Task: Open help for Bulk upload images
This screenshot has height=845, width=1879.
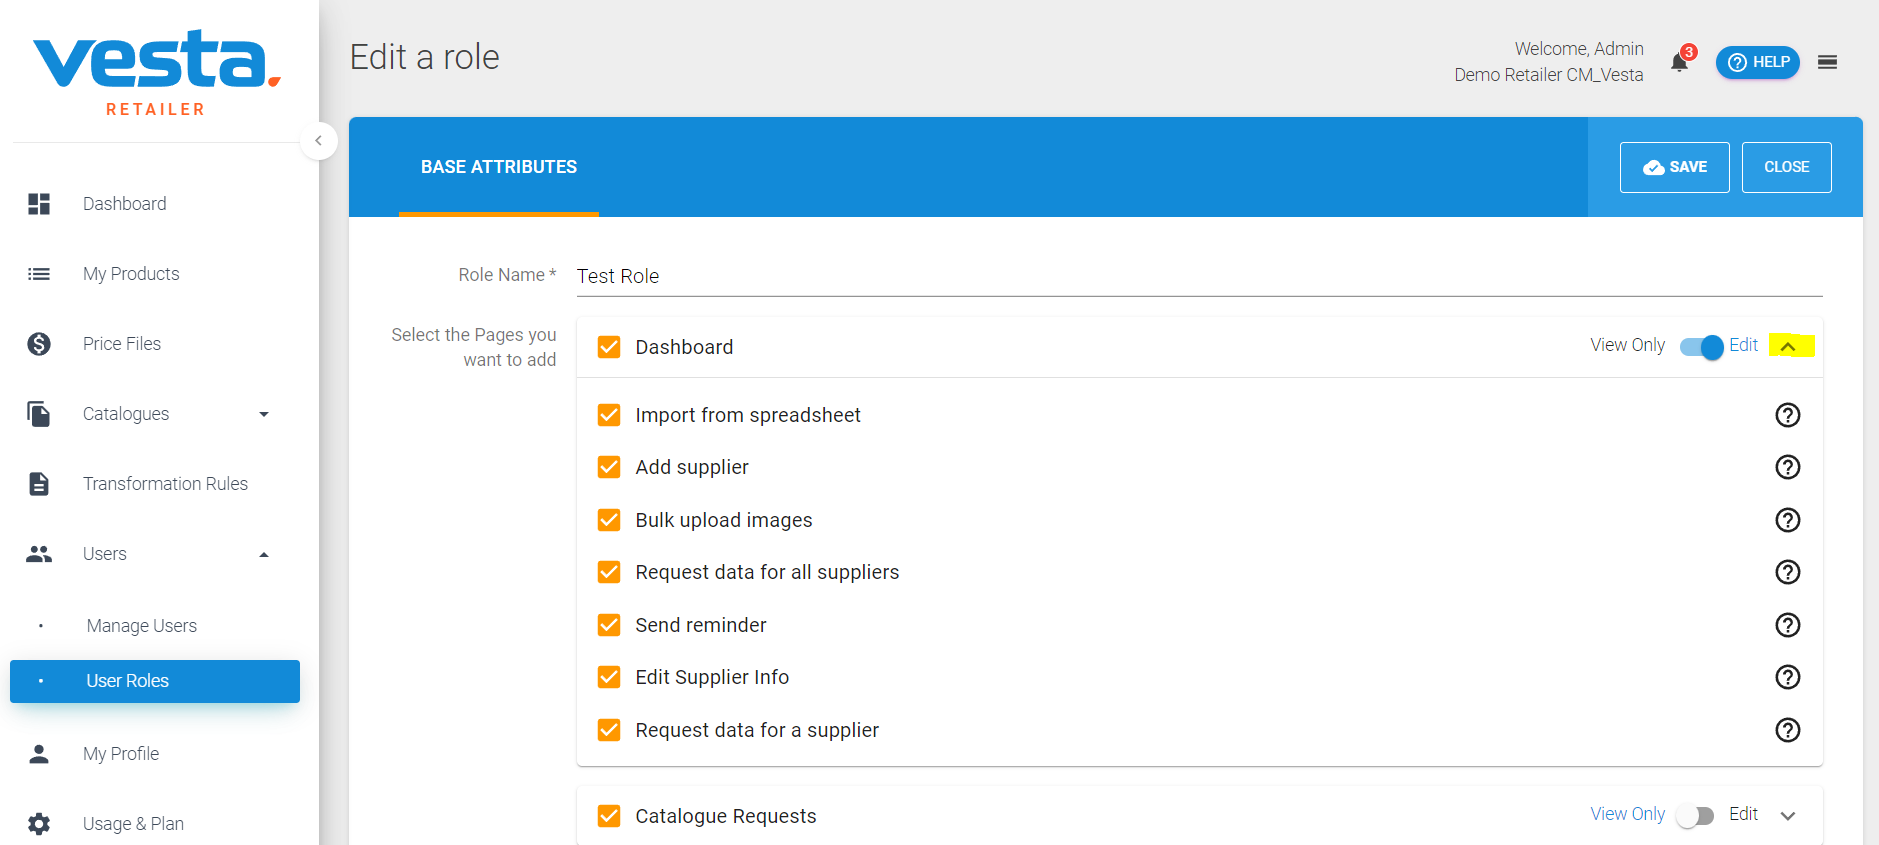Action: 1787,520
